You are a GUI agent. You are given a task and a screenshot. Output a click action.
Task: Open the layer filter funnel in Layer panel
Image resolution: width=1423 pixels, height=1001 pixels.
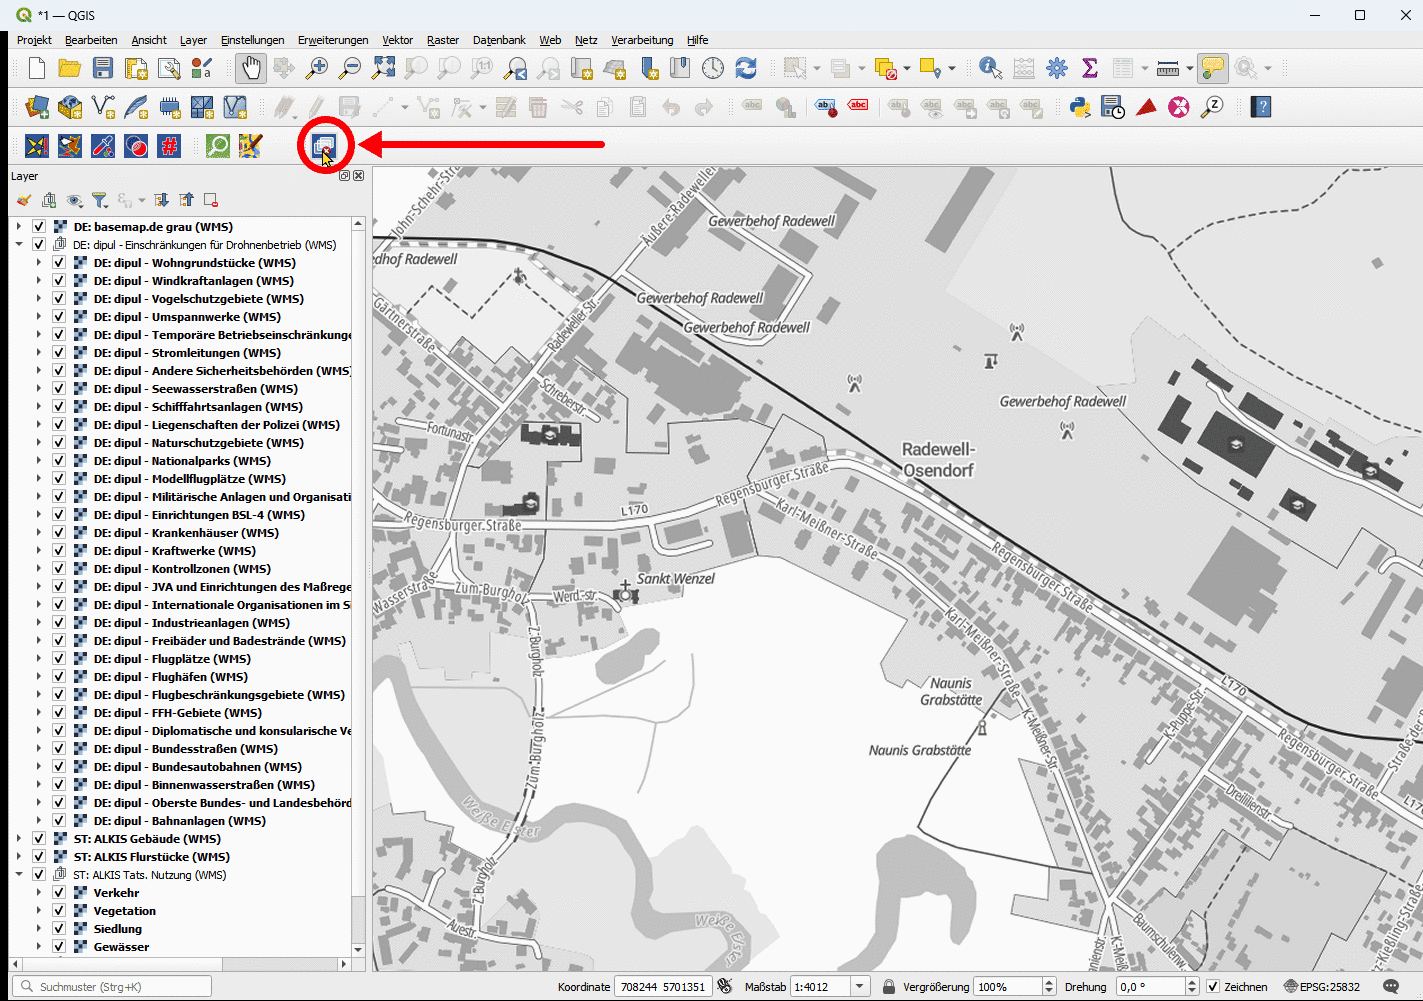click(99, 200)
